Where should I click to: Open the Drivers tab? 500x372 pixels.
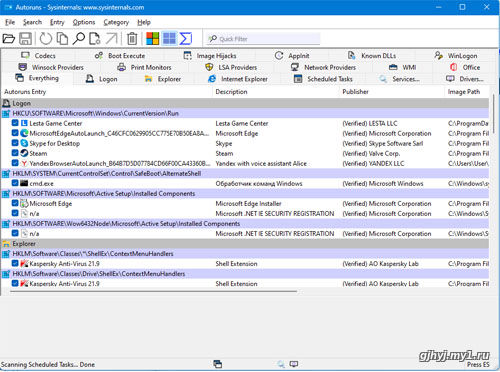click(465, 79)
